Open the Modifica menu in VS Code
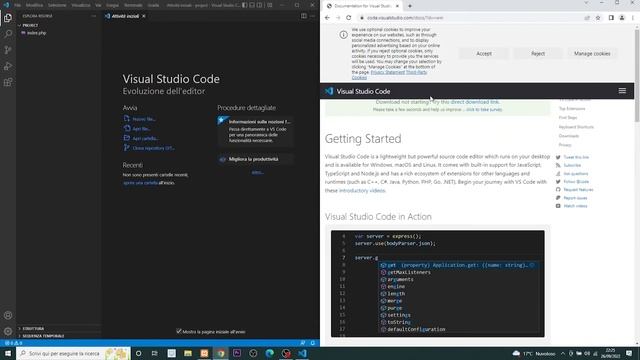The image size is (640, 360). tap(34, 5)
